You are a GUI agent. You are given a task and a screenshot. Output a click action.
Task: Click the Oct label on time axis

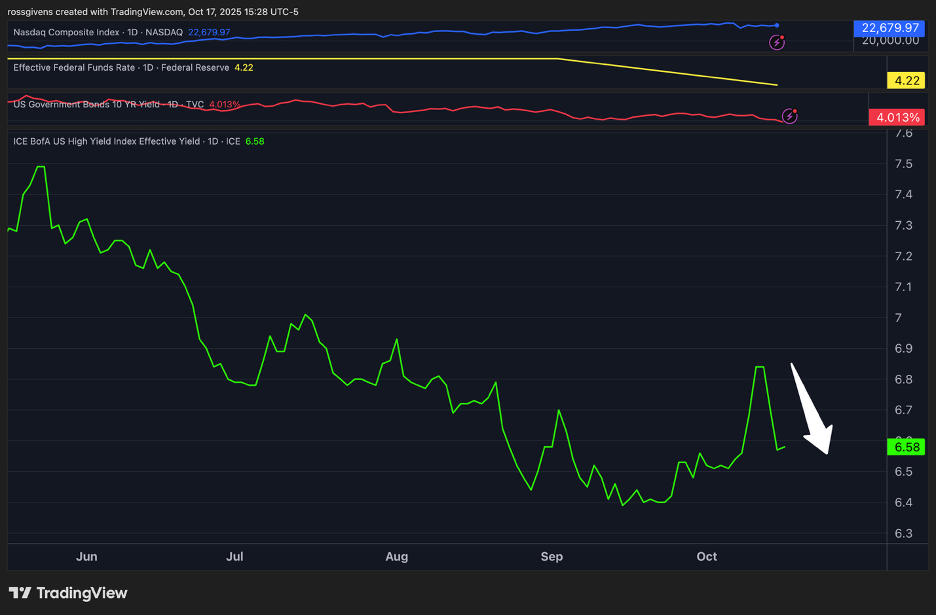(x=707, y=556)
